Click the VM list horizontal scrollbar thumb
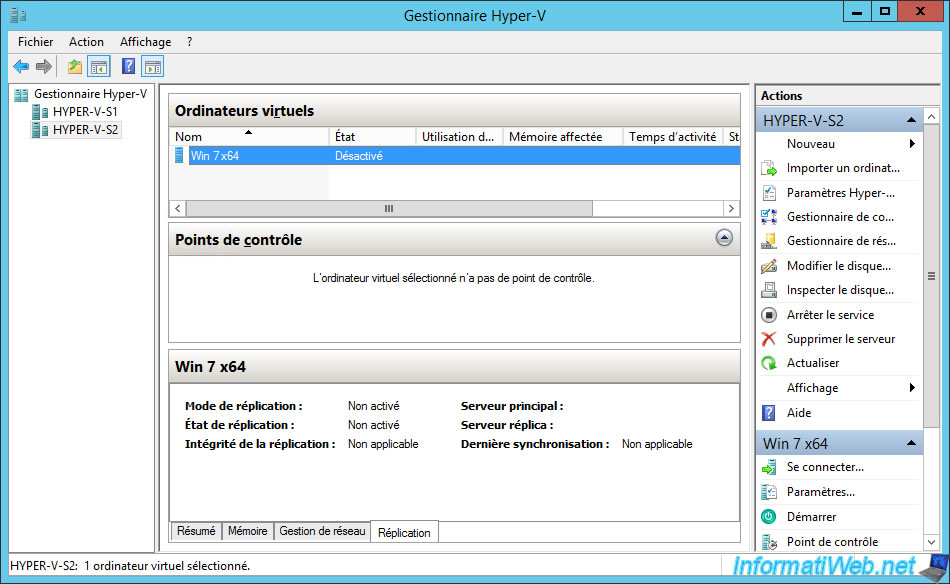950x584 pixels. click(389, 208)
